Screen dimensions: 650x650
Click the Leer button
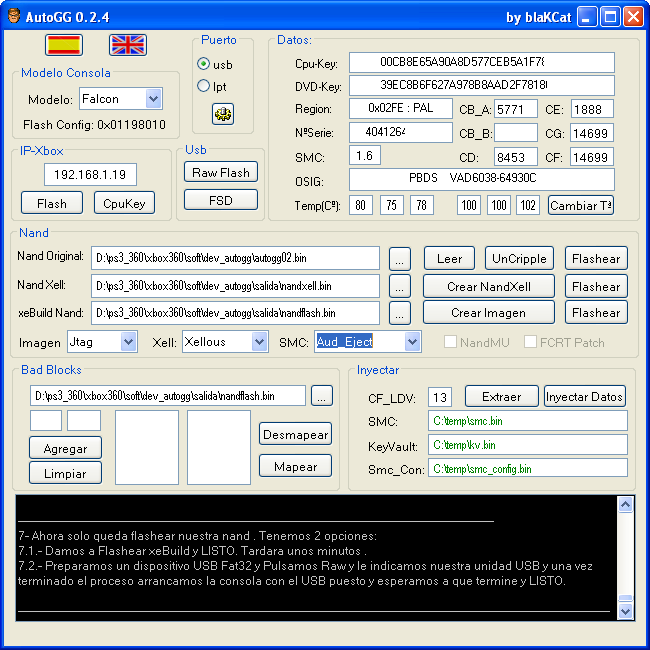(449, 258)
